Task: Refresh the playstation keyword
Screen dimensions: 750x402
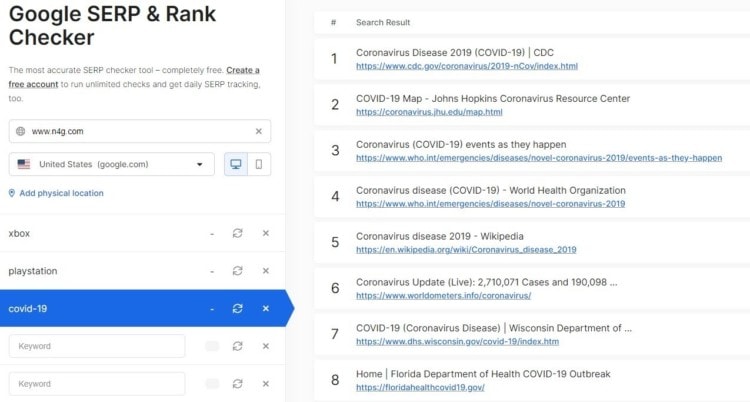Action: (238, 271)
